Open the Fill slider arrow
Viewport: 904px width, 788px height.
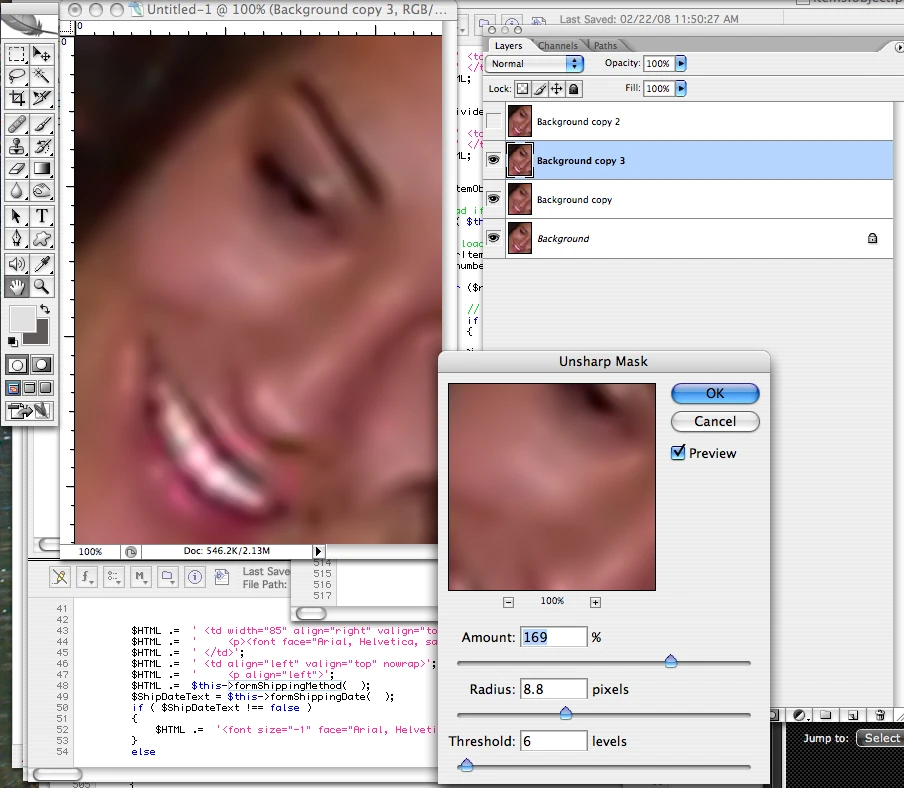coord(681,88)
